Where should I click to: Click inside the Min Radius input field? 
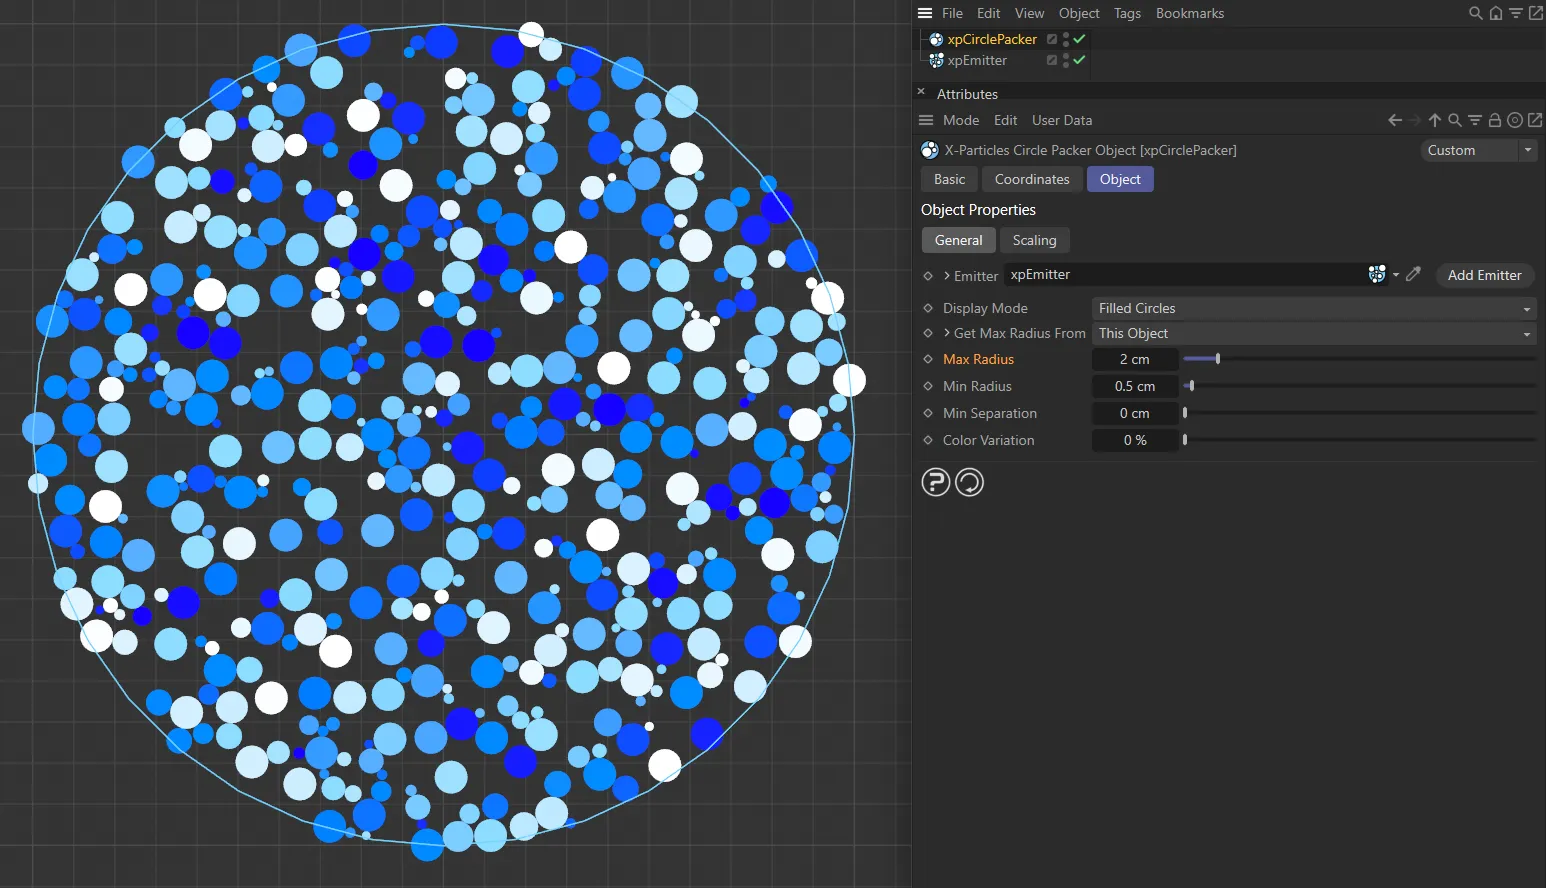[x=1135, y=386]
